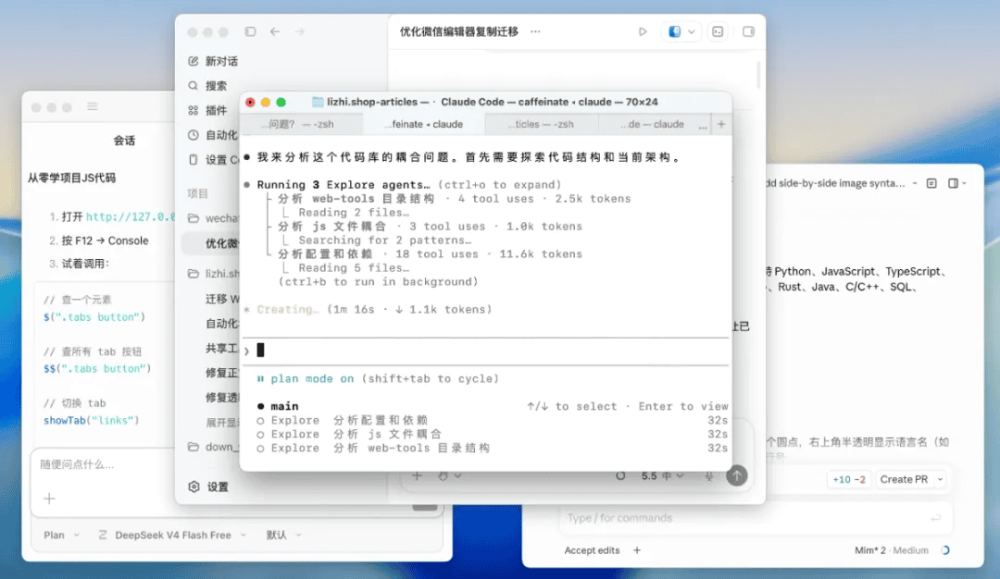Click the +10 −2 diff button
This screenshot has width=1000, height=579.
click(x=849, y=480)
